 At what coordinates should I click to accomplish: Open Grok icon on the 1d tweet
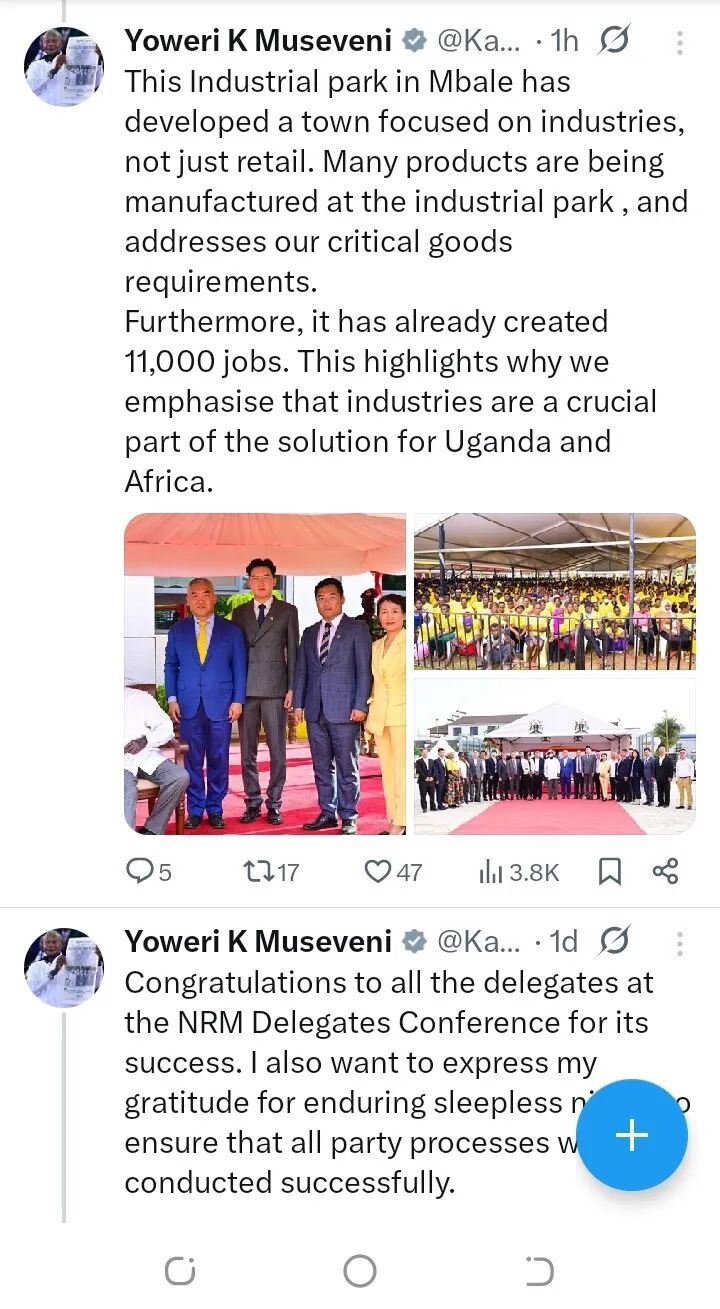(x=613, y=941)
